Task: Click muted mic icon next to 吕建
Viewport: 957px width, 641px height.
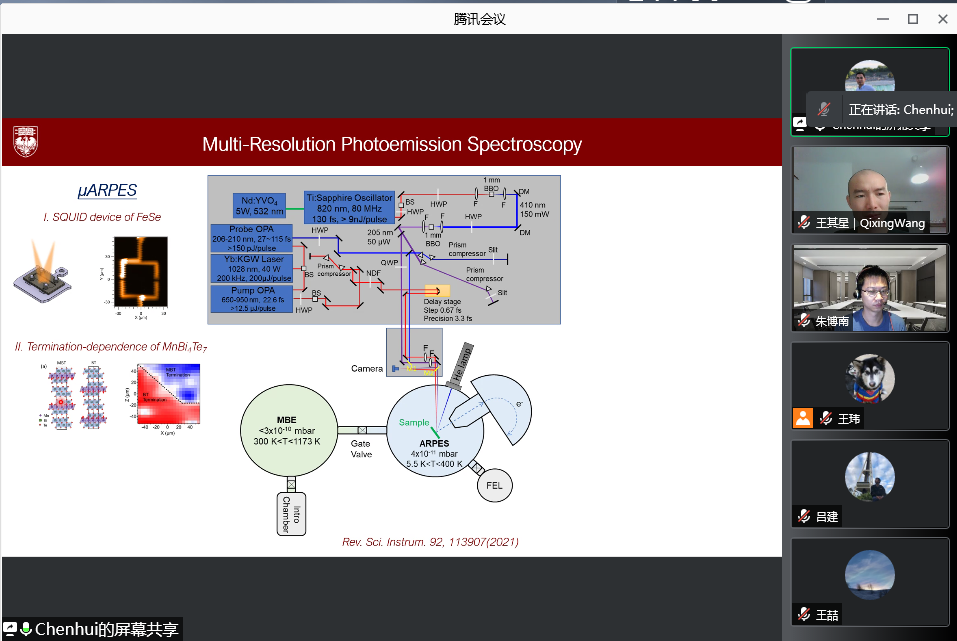Action: (x=804, y=516)
